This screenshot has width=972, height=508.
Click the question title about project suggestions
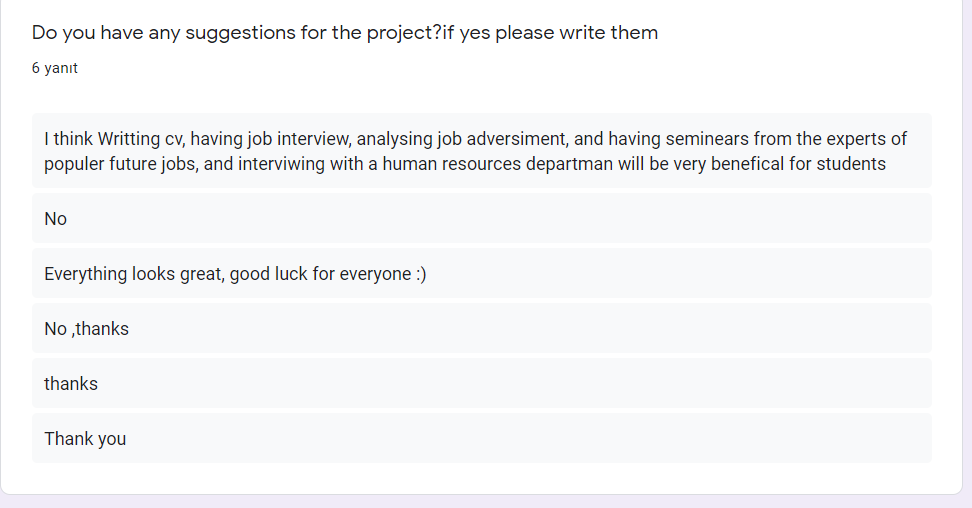pyautogui.click(x=344, y=33)
